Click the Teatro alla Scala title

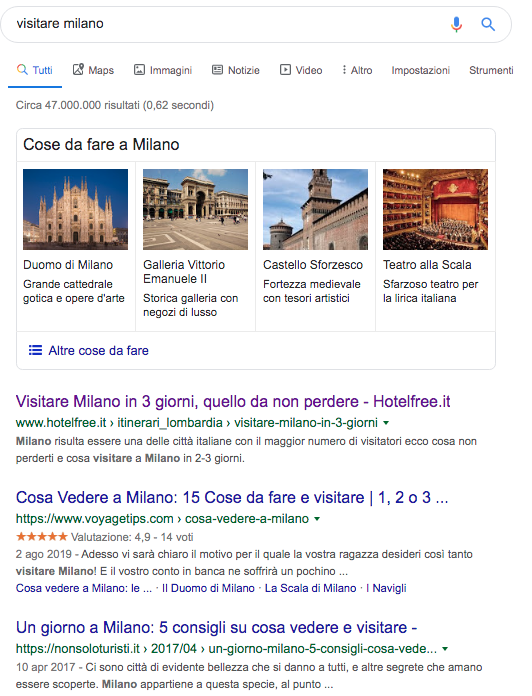coord(427,265)
